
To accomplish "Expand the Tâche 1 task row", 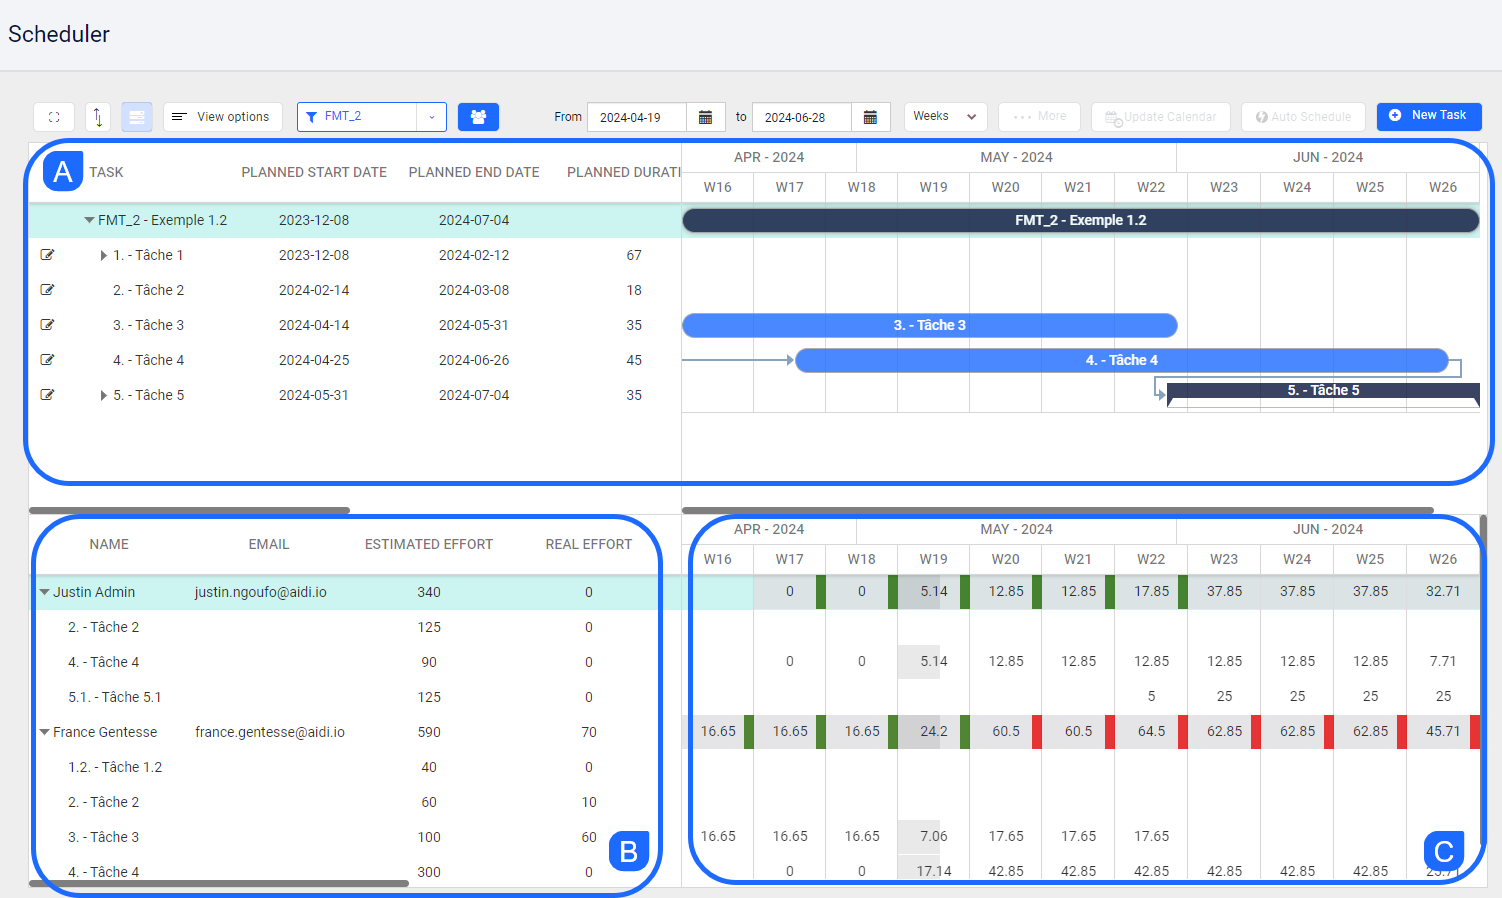I will (x=104, y=254).
